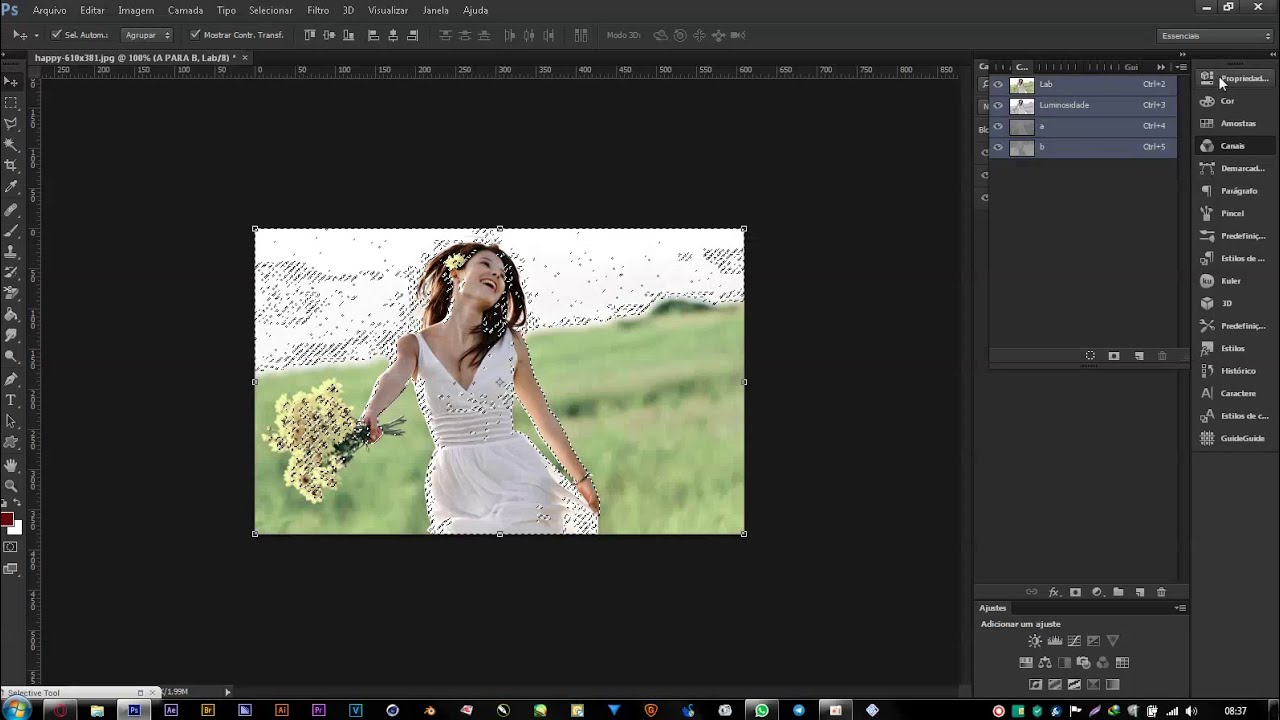Open Move tool preset picker arrow
The width and height of the screenshot is (1280, 720).
click(x=37, y=35)
